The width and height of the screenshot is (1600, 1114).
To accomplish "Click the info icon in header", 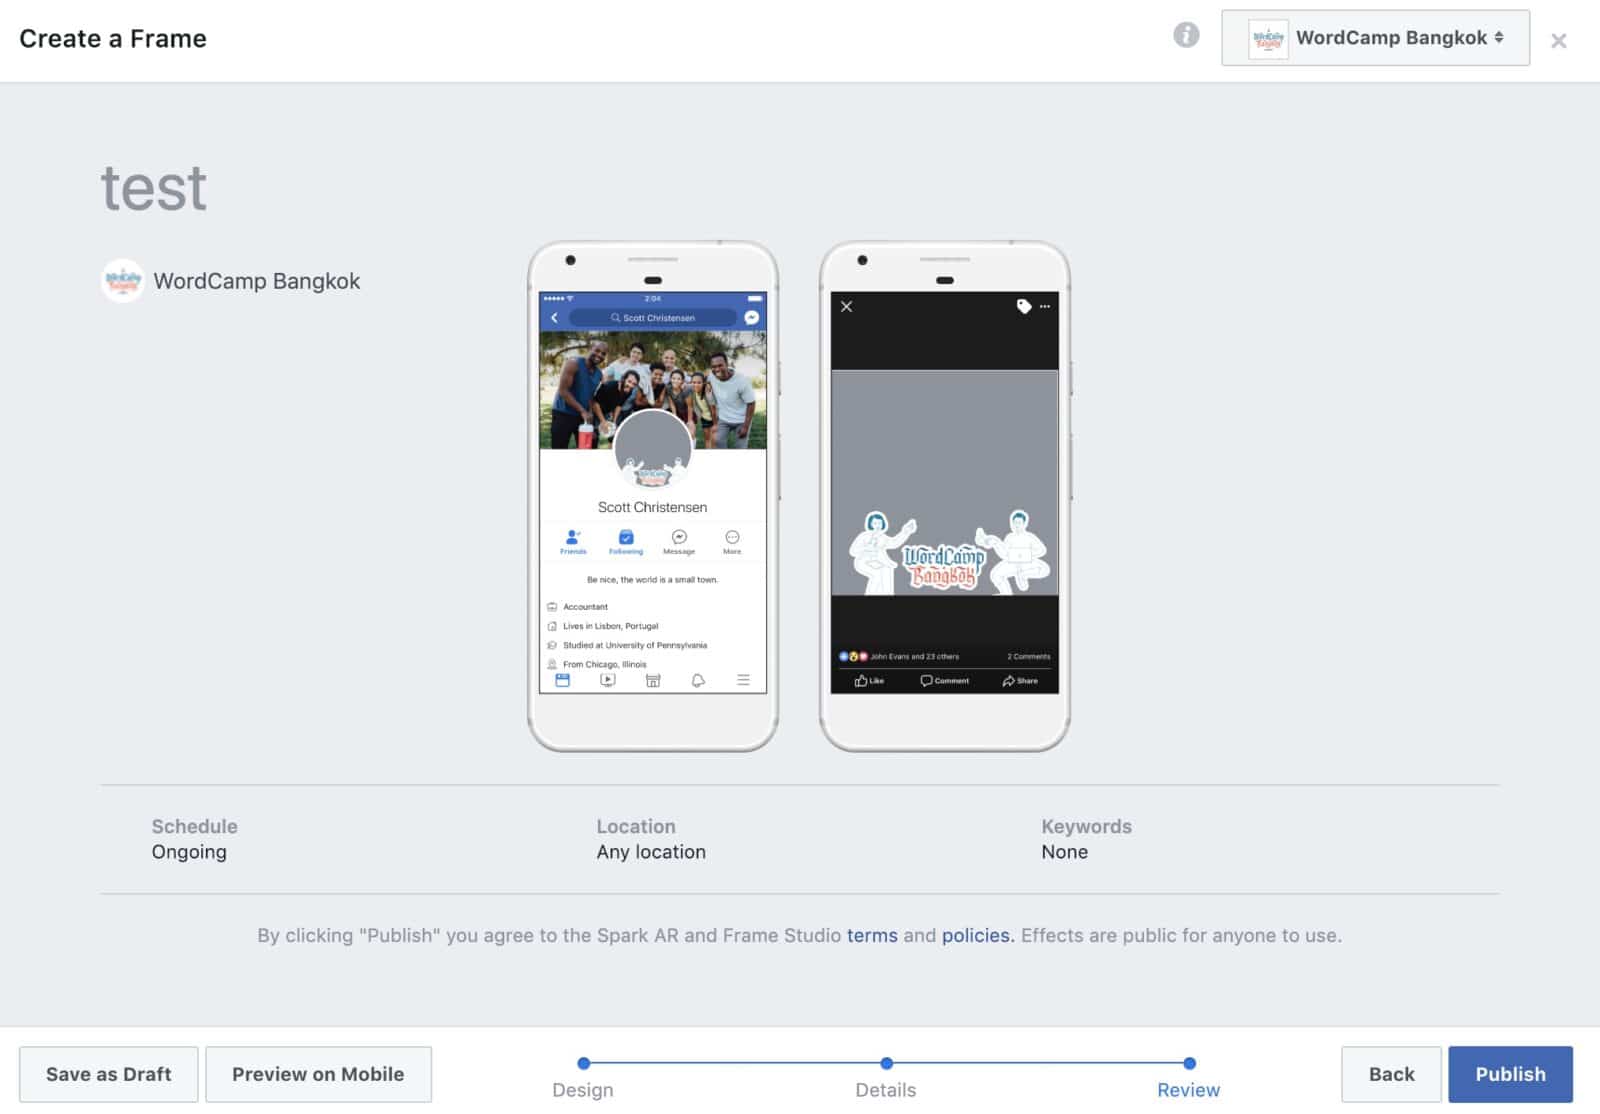I will tap(1186, 36).
